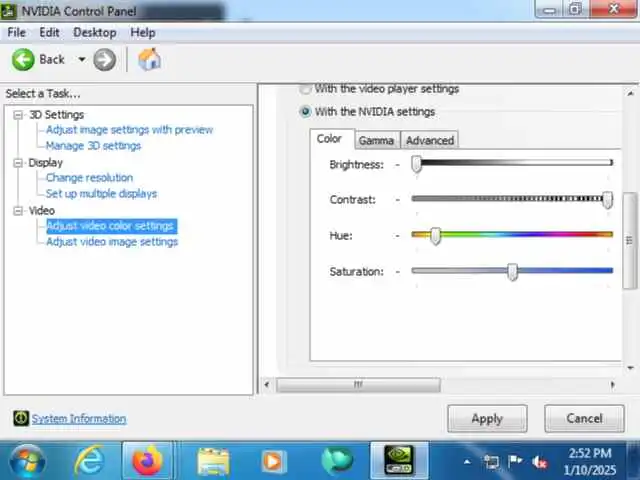Click the Saturation slider handle
The image size is (640, 480).
pyautogui.click(x=513, y=271)
